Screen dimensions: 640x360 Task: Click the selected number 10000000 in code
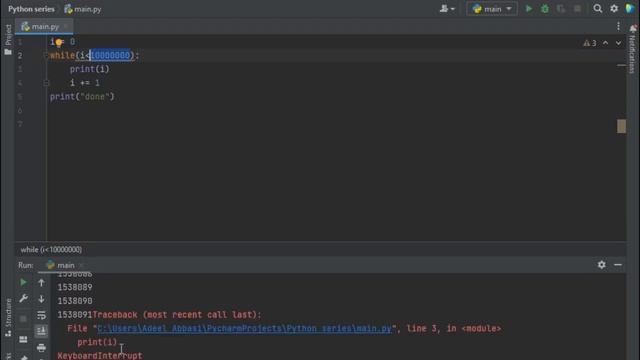click(x=110, y=56)
